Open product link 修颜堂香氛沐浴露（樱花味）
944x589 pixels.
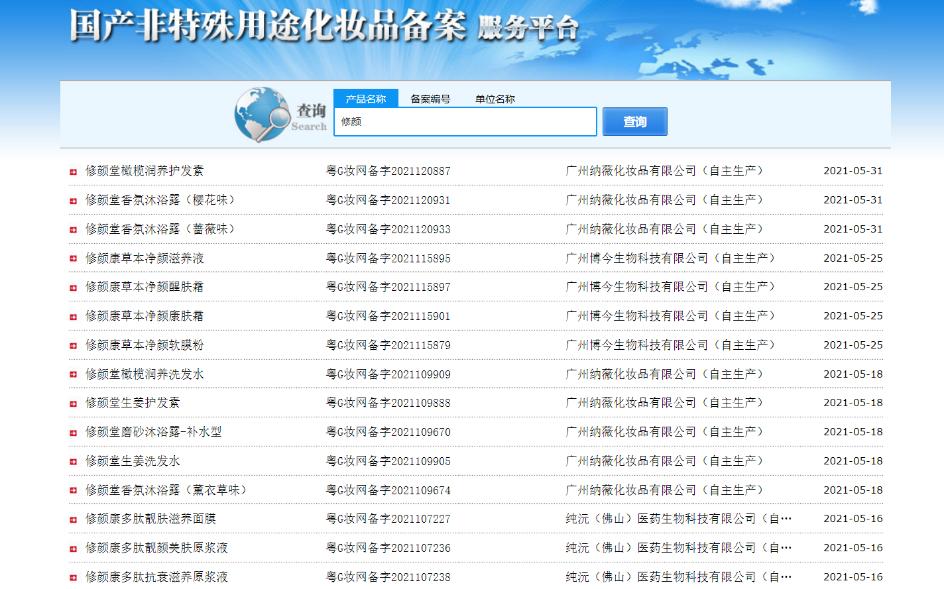pos(160,200)
